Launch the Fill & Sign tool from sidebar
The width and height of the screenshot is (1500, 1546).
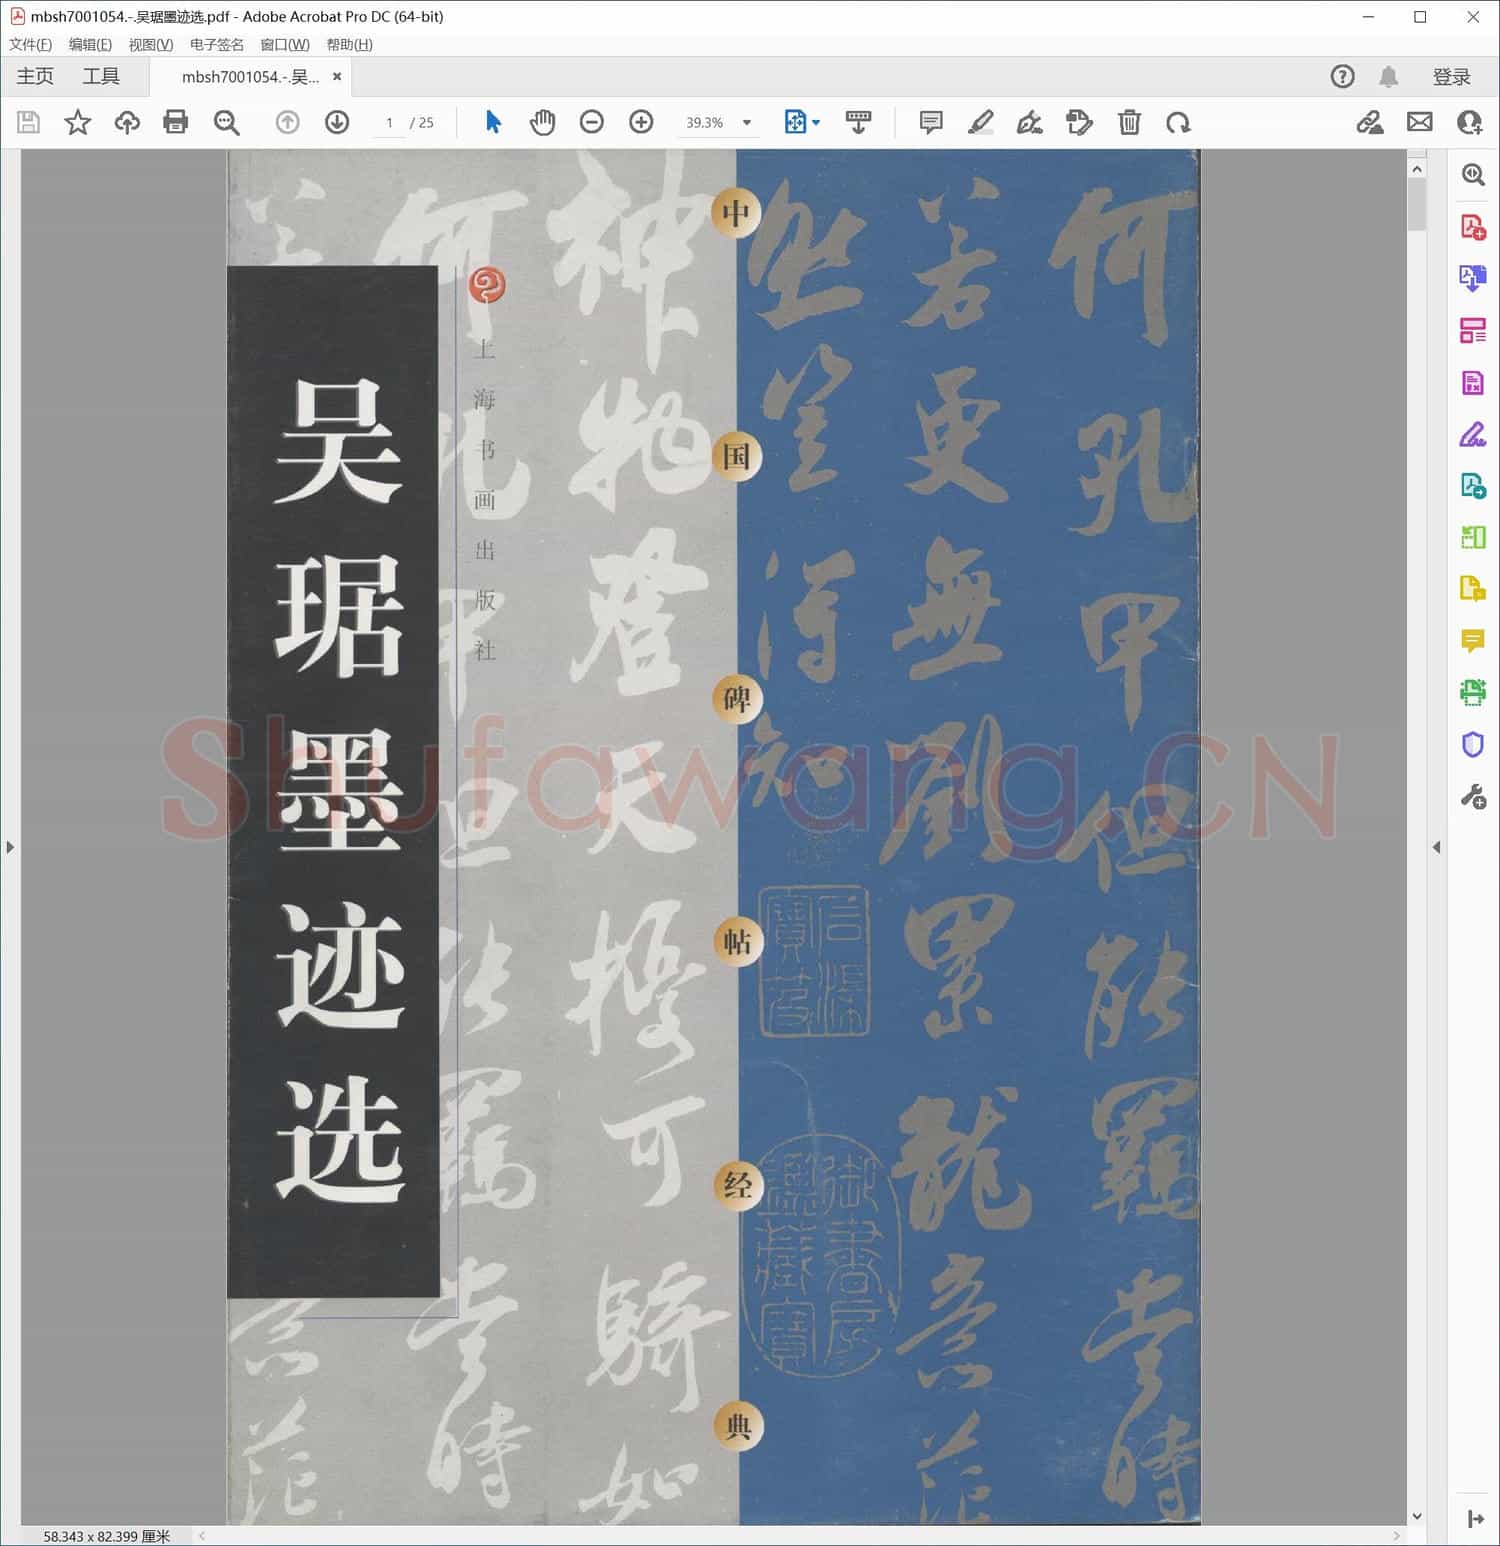[x=1472, y=434]
